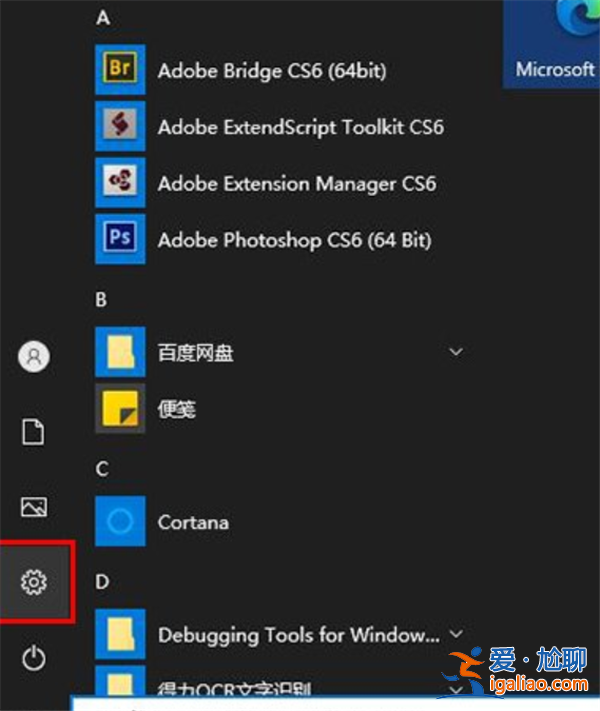600x711 pixels.
Task: Jump to letter D section header
Action: (102, 582)
